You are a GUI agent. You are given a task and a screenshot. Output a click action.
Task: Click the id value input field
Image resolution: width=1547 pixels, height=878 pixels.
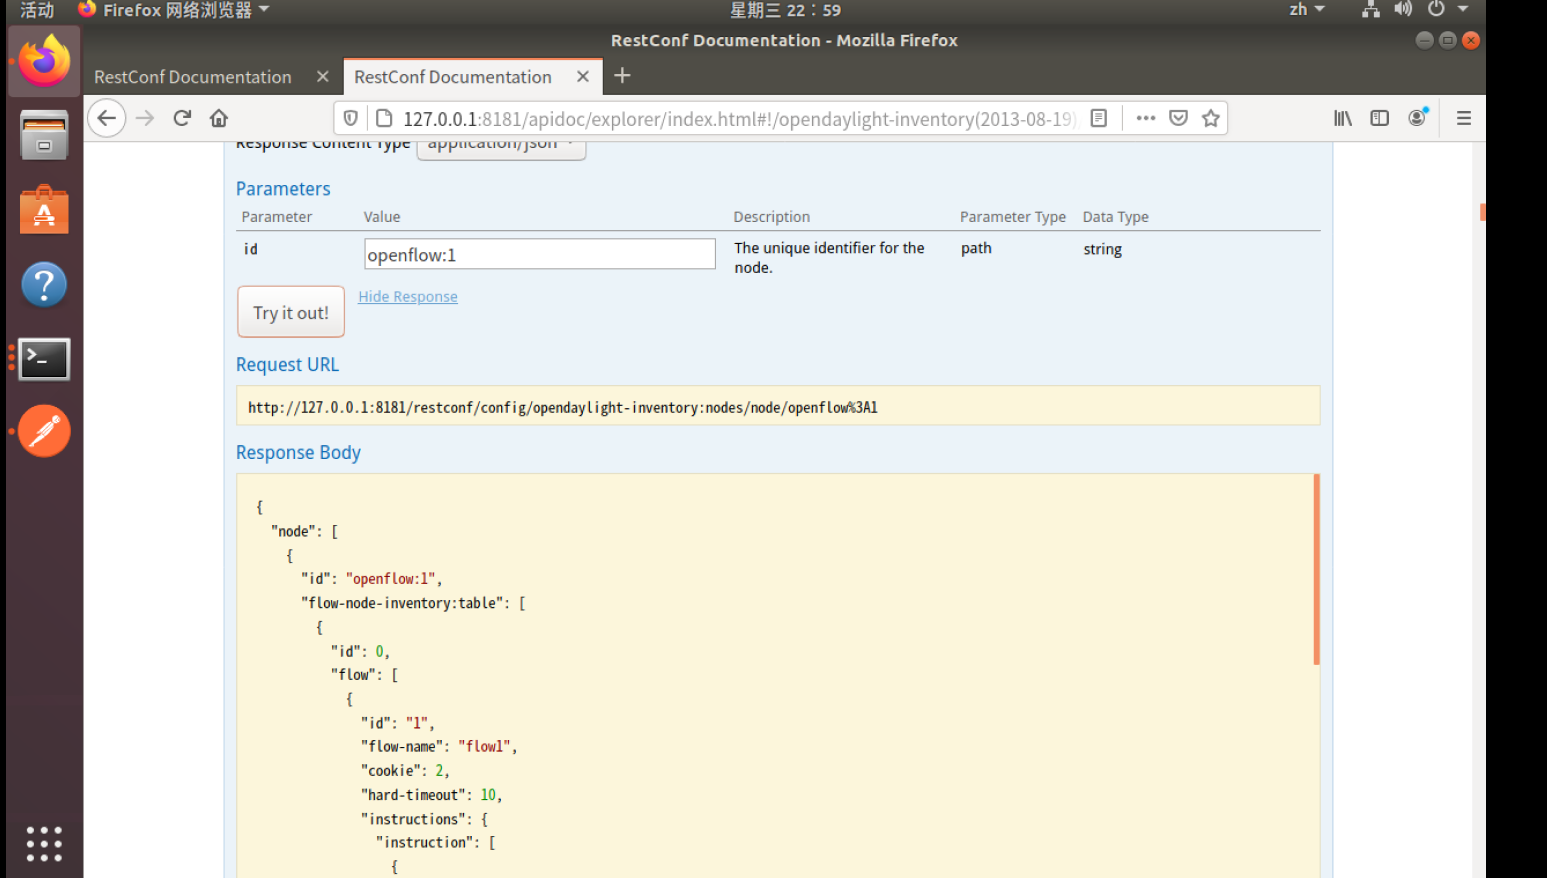click(x=539, y=254)
